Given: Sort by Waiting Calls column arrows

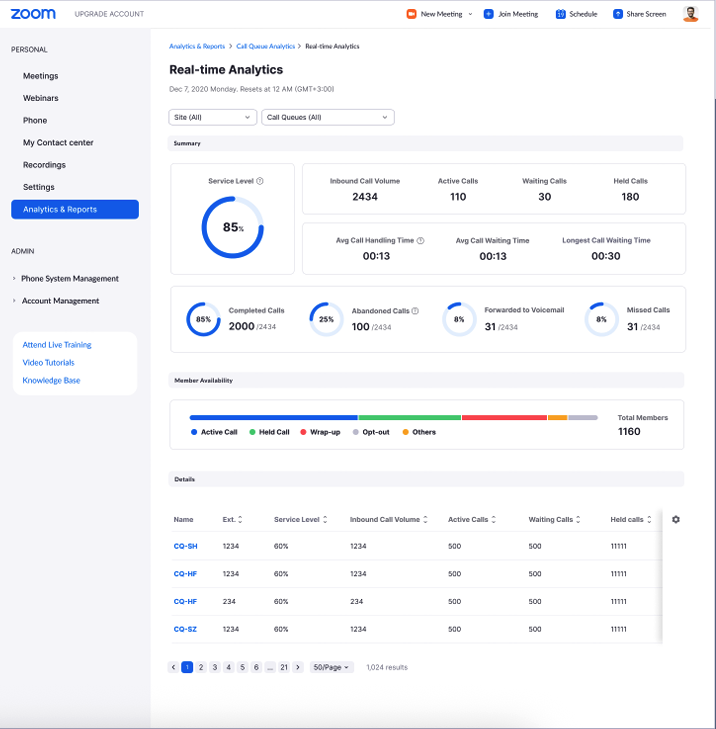Looking at the screenshot, I should tap(578, 519).
